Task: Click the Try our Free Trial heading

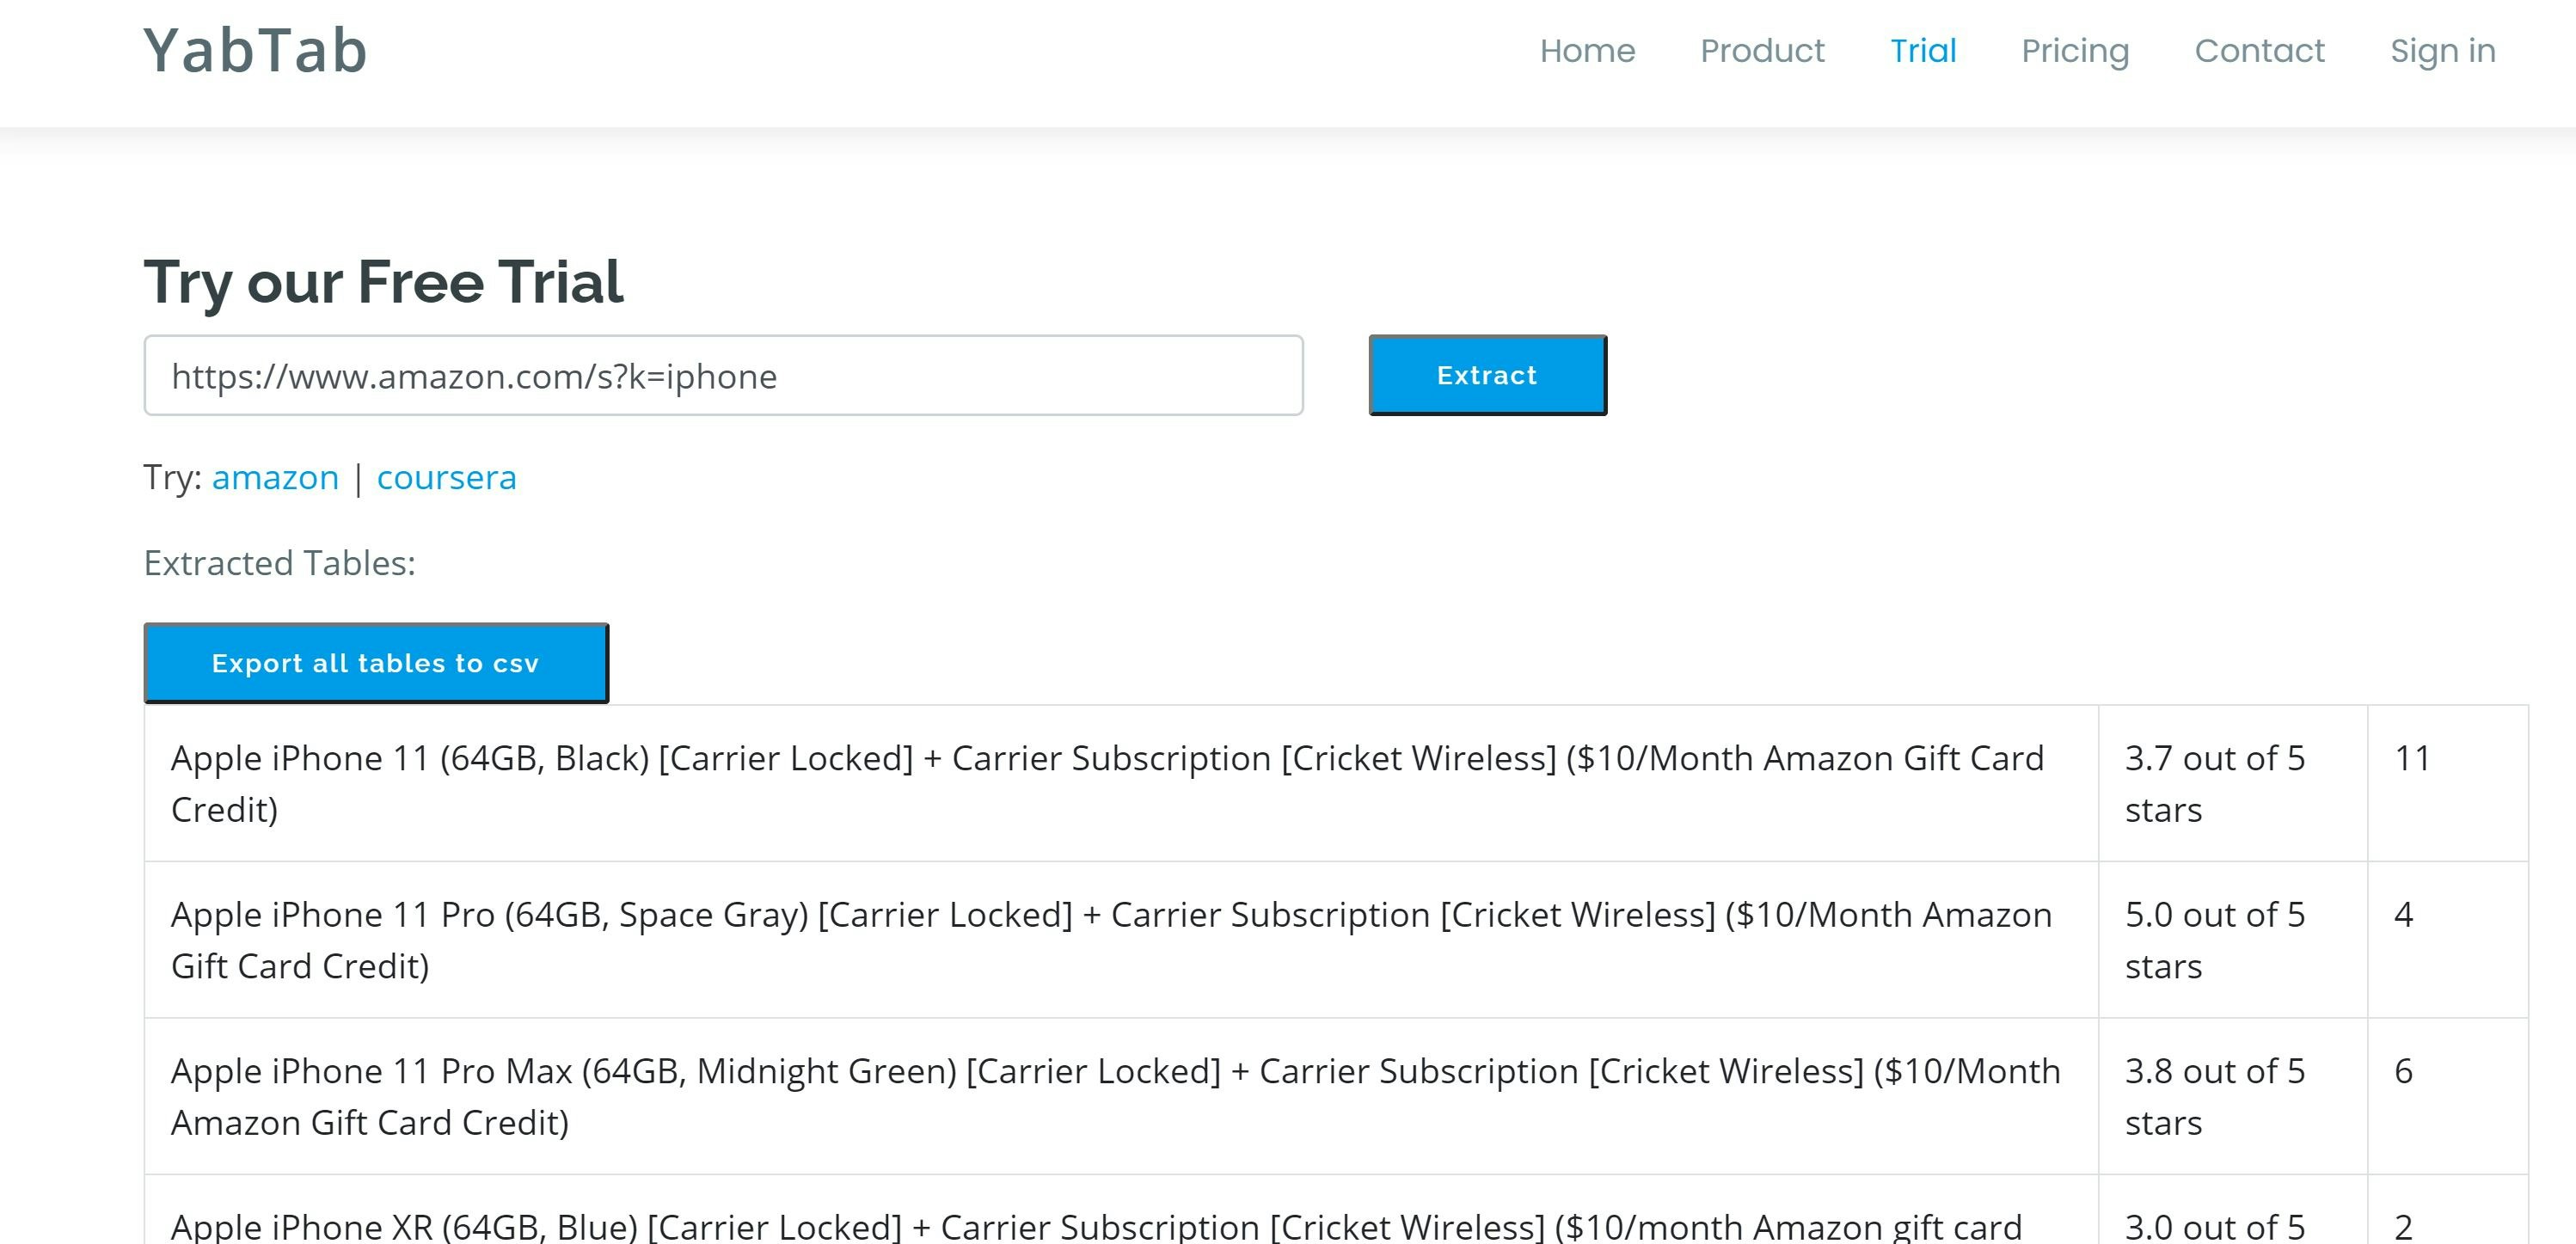Action: [x=384, y=282]
